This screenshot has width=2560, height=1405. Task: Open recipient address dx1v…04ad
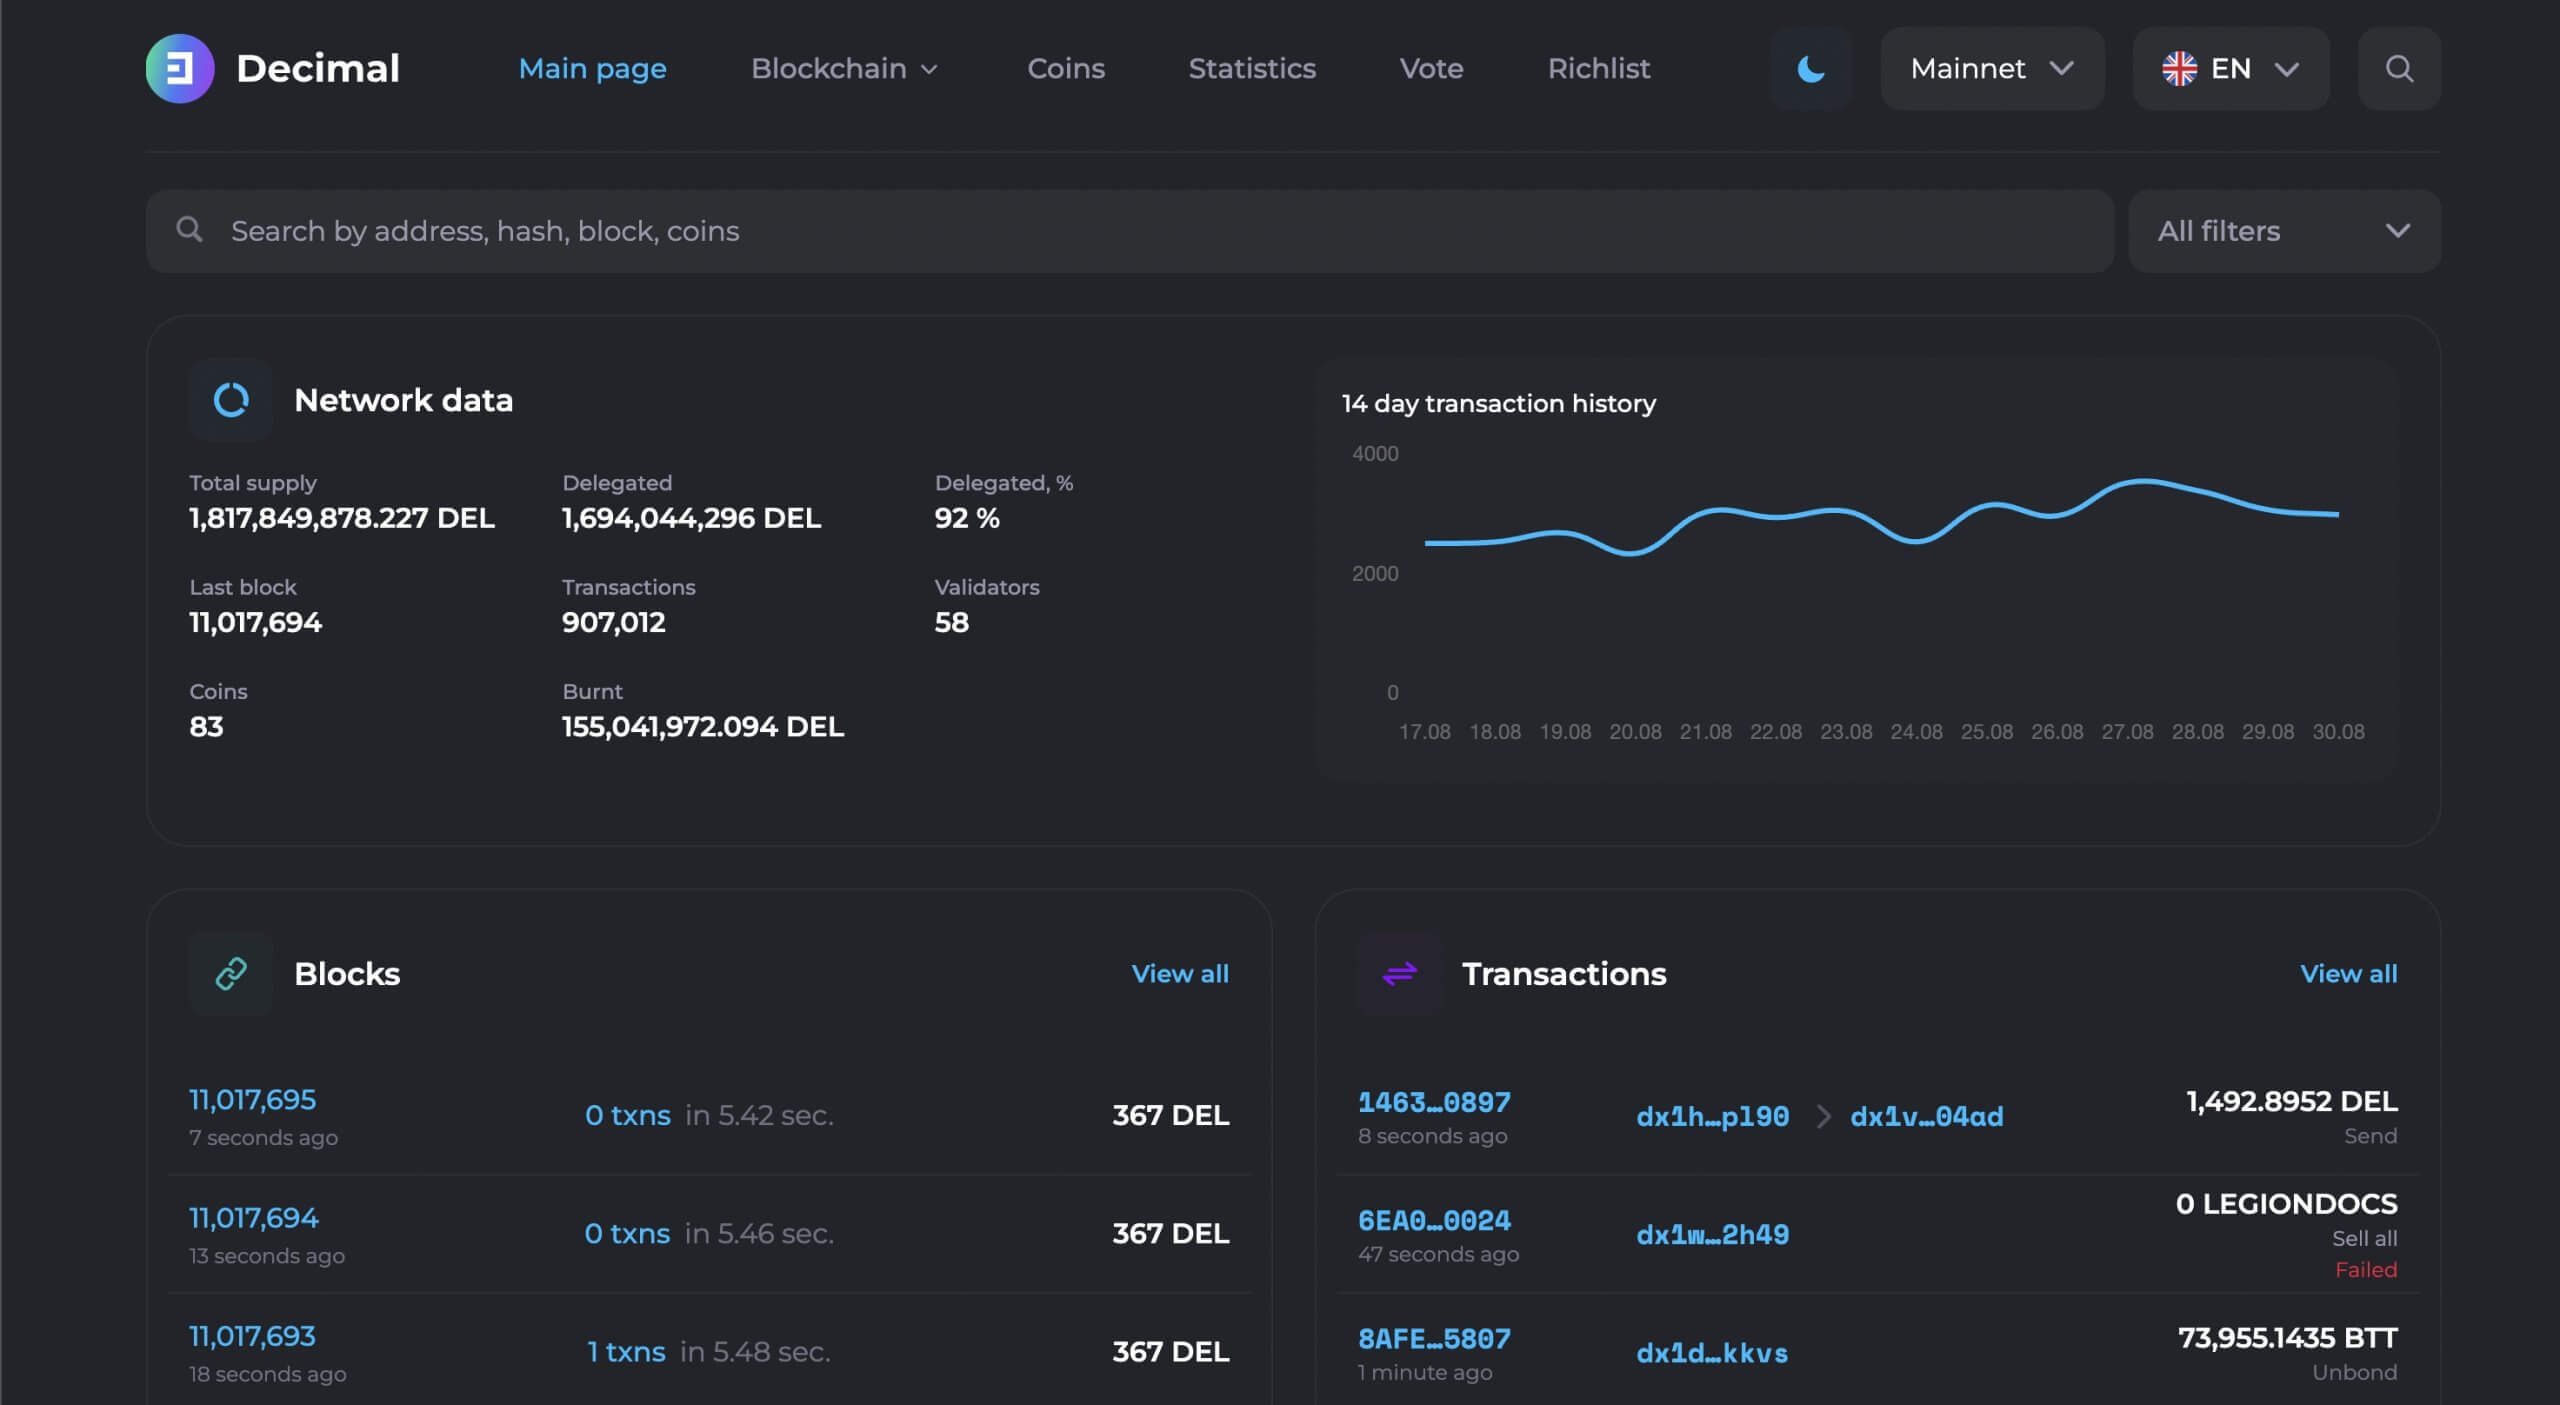(1926, 1116)
